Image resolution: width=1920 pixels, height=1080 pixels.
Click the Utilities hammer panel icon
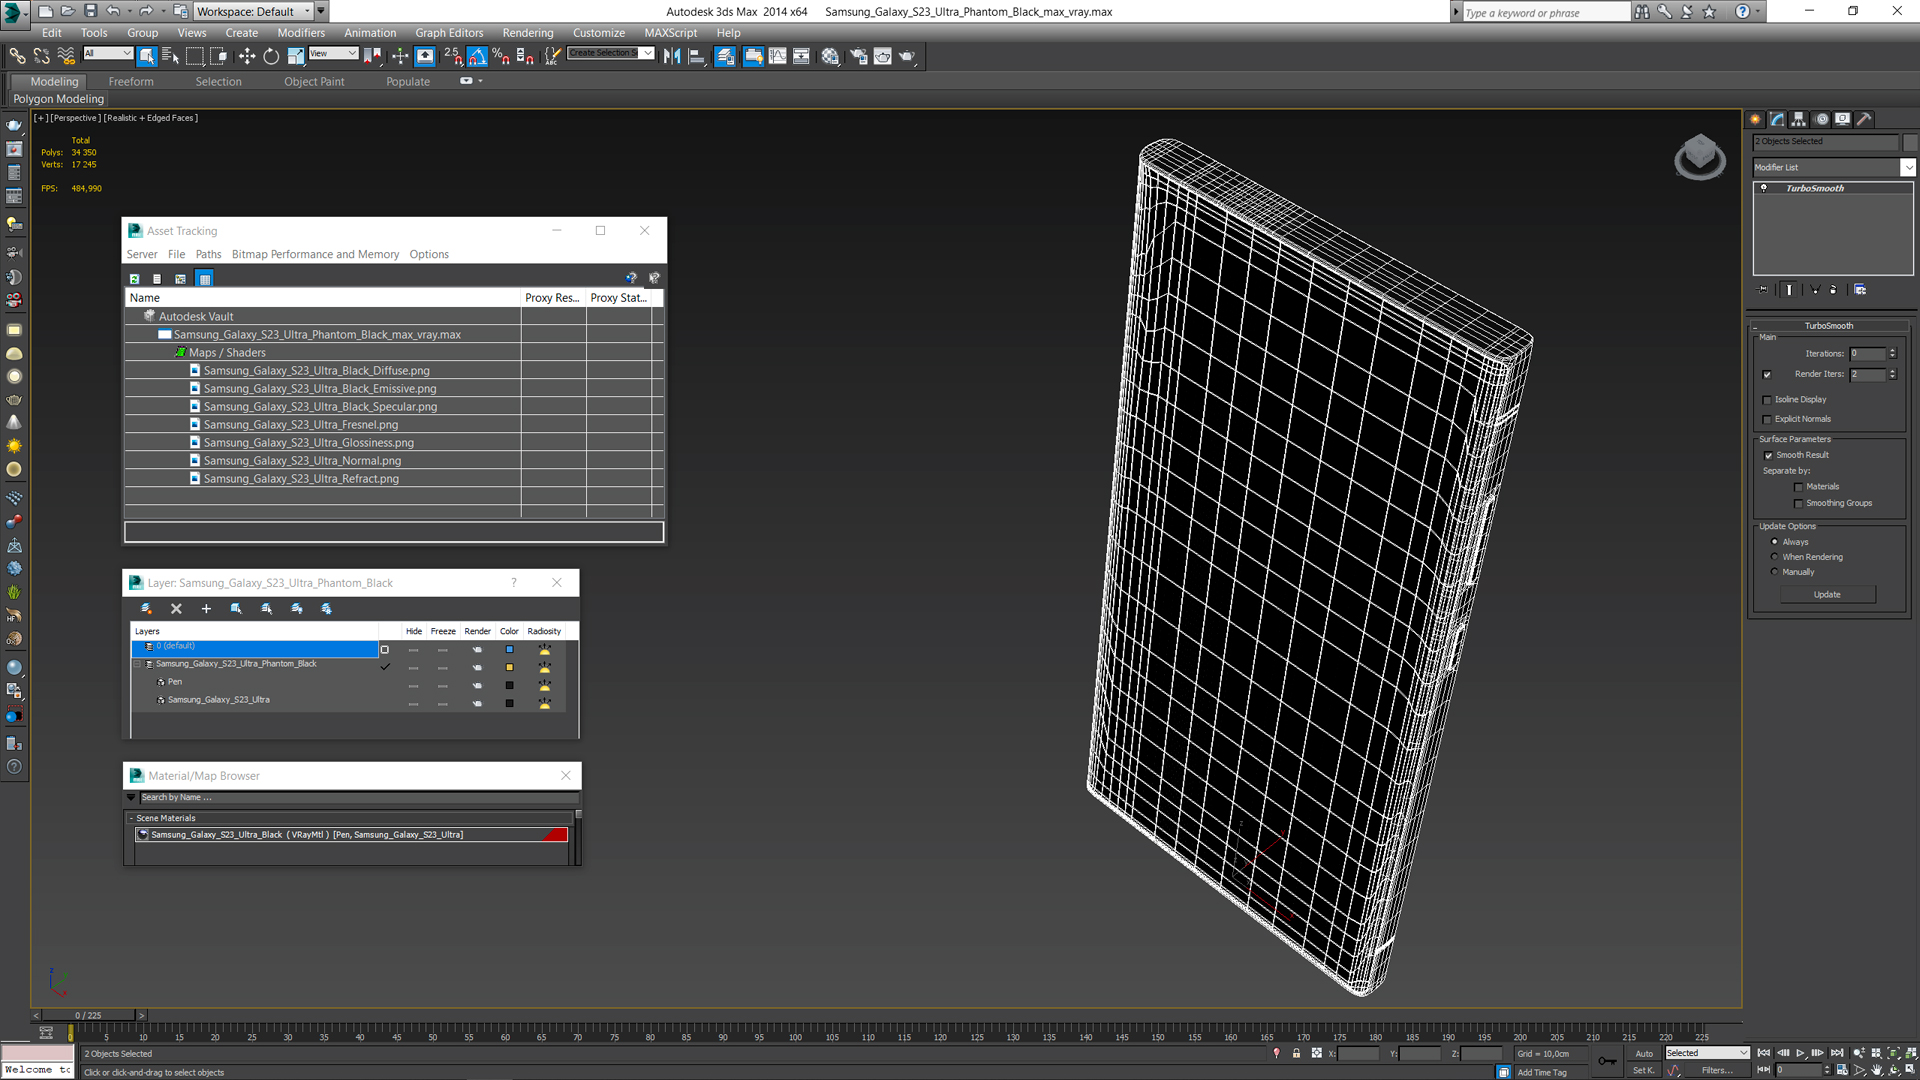pyautogui.click(x=1864, y=119)
